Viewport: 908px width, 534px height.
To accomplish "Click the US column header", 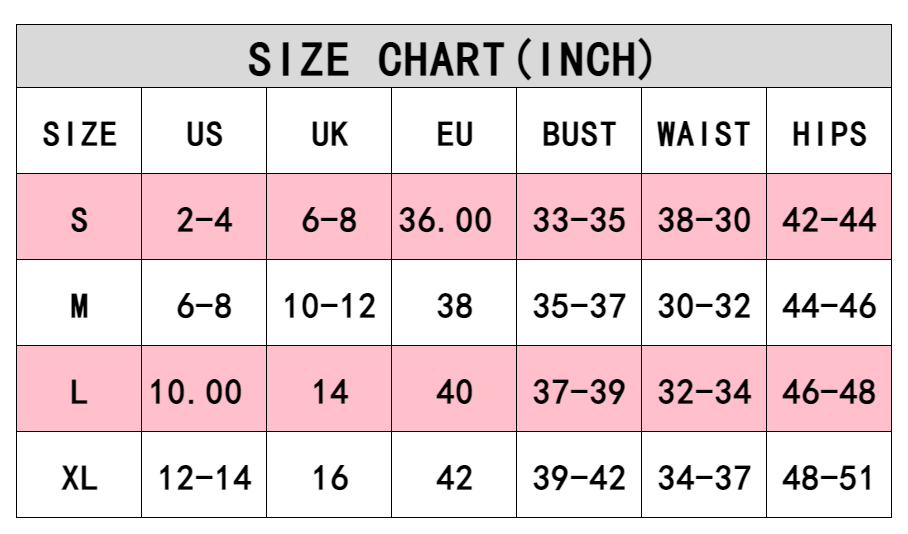I will 204,133.
